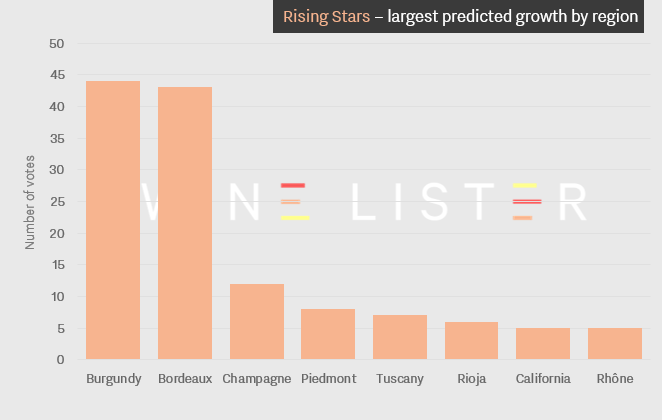Viewport: 662px width, 420px height.
Task: Click the Tuscany bar
Action: click(x=400, y=337)
